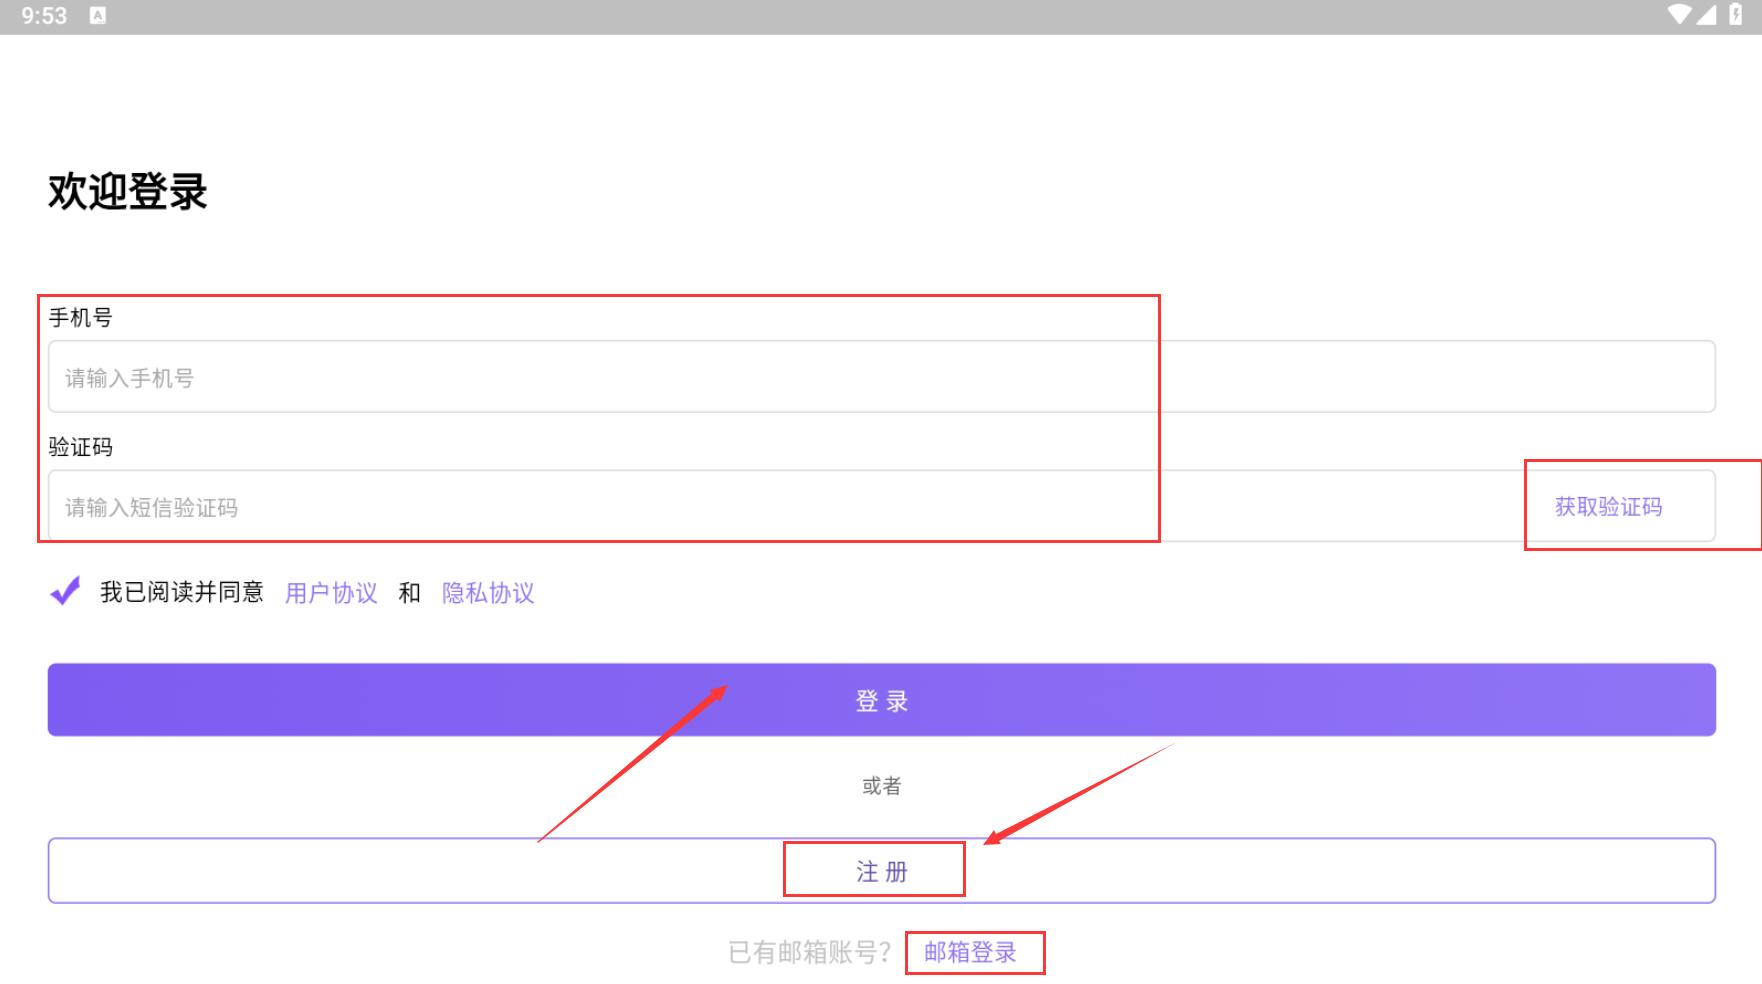Tap the 或者 divider text
The height and width of the screenshot is (984, 1762).
click(881, 786)
